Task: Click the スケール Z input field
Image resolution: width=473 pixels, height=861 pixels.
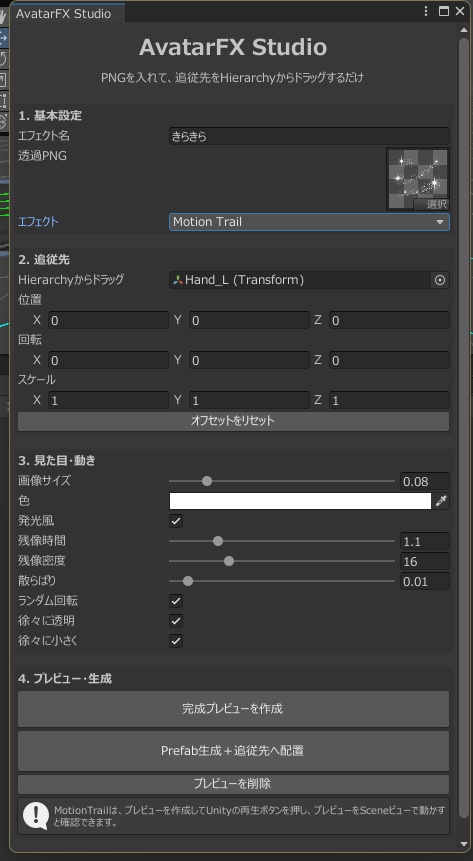Action: (389, 400)
